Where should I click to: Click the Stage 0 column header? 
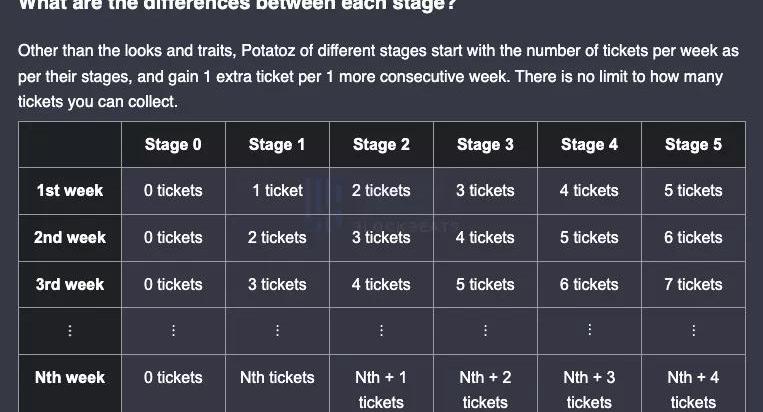pos(173,145)
